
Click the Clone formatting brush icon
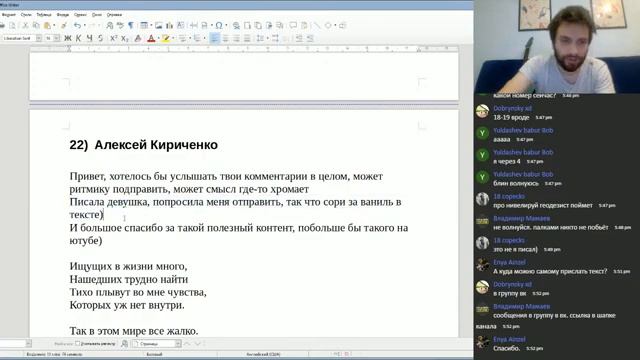[x=64, y=25]
